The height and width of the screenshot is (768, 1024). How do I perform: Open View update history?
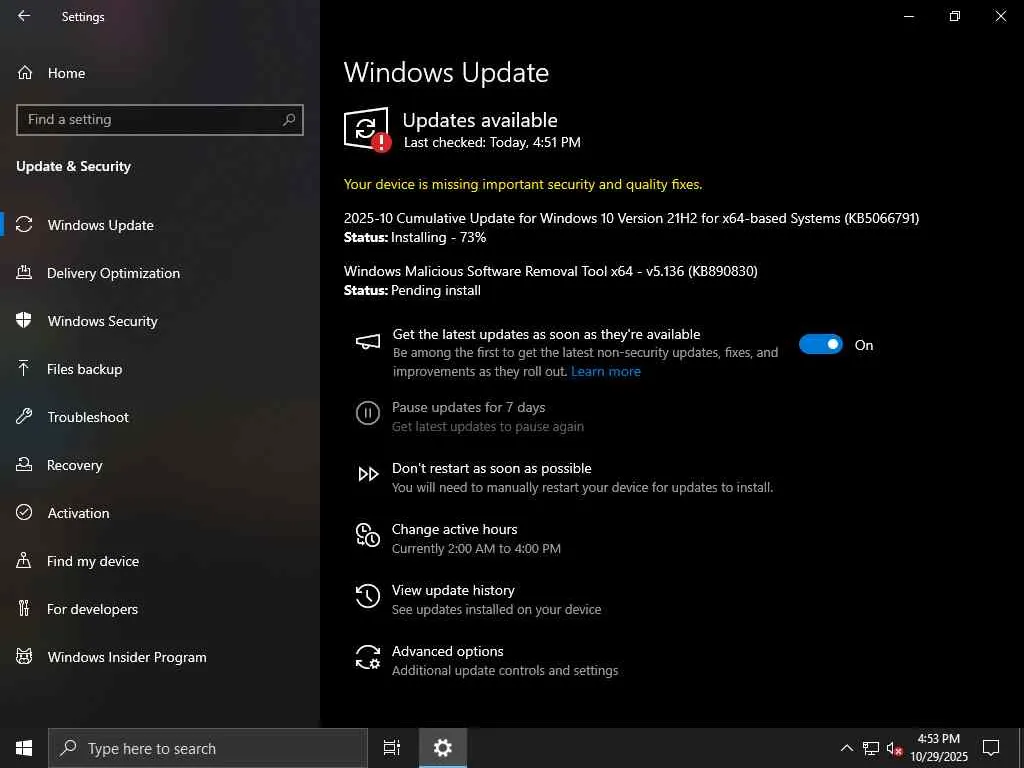tap(453, 590)
